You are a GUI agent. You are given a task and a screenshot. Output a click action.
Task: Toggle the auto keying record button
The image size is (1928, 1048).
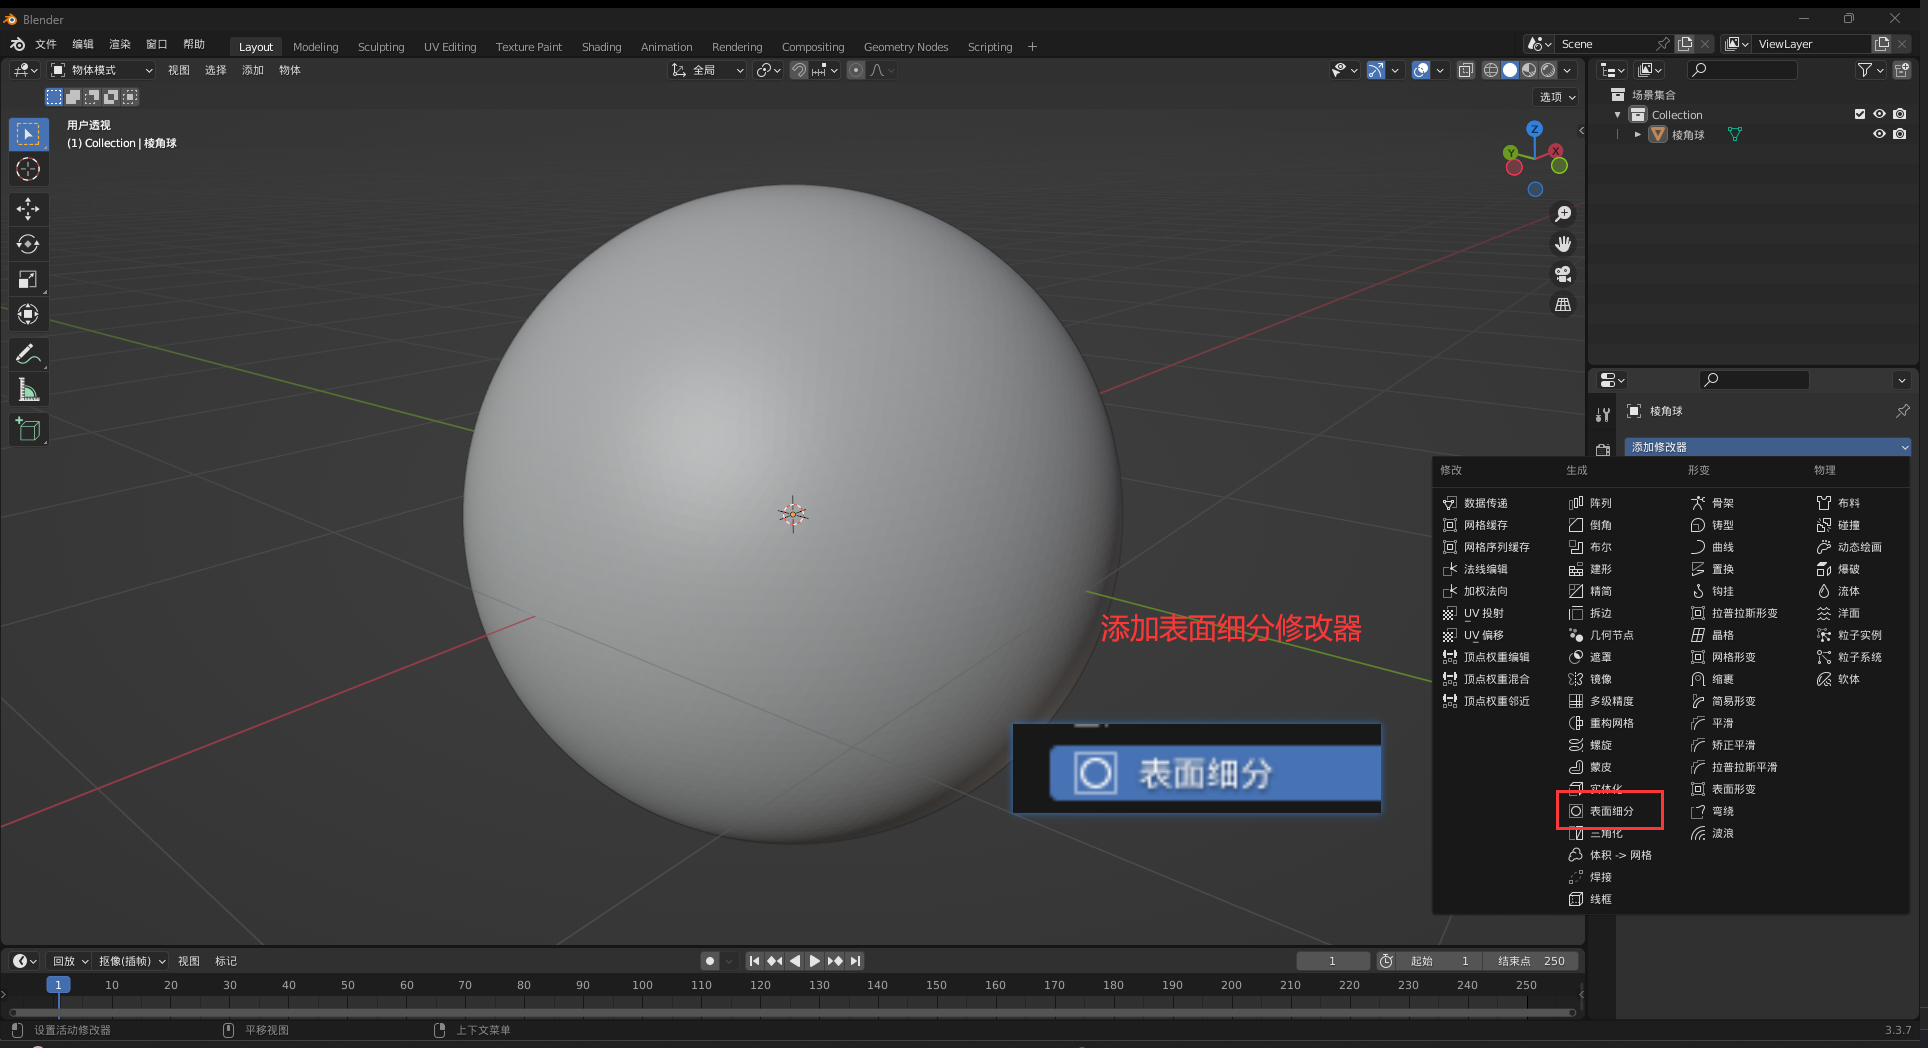[x=710, y=961]
